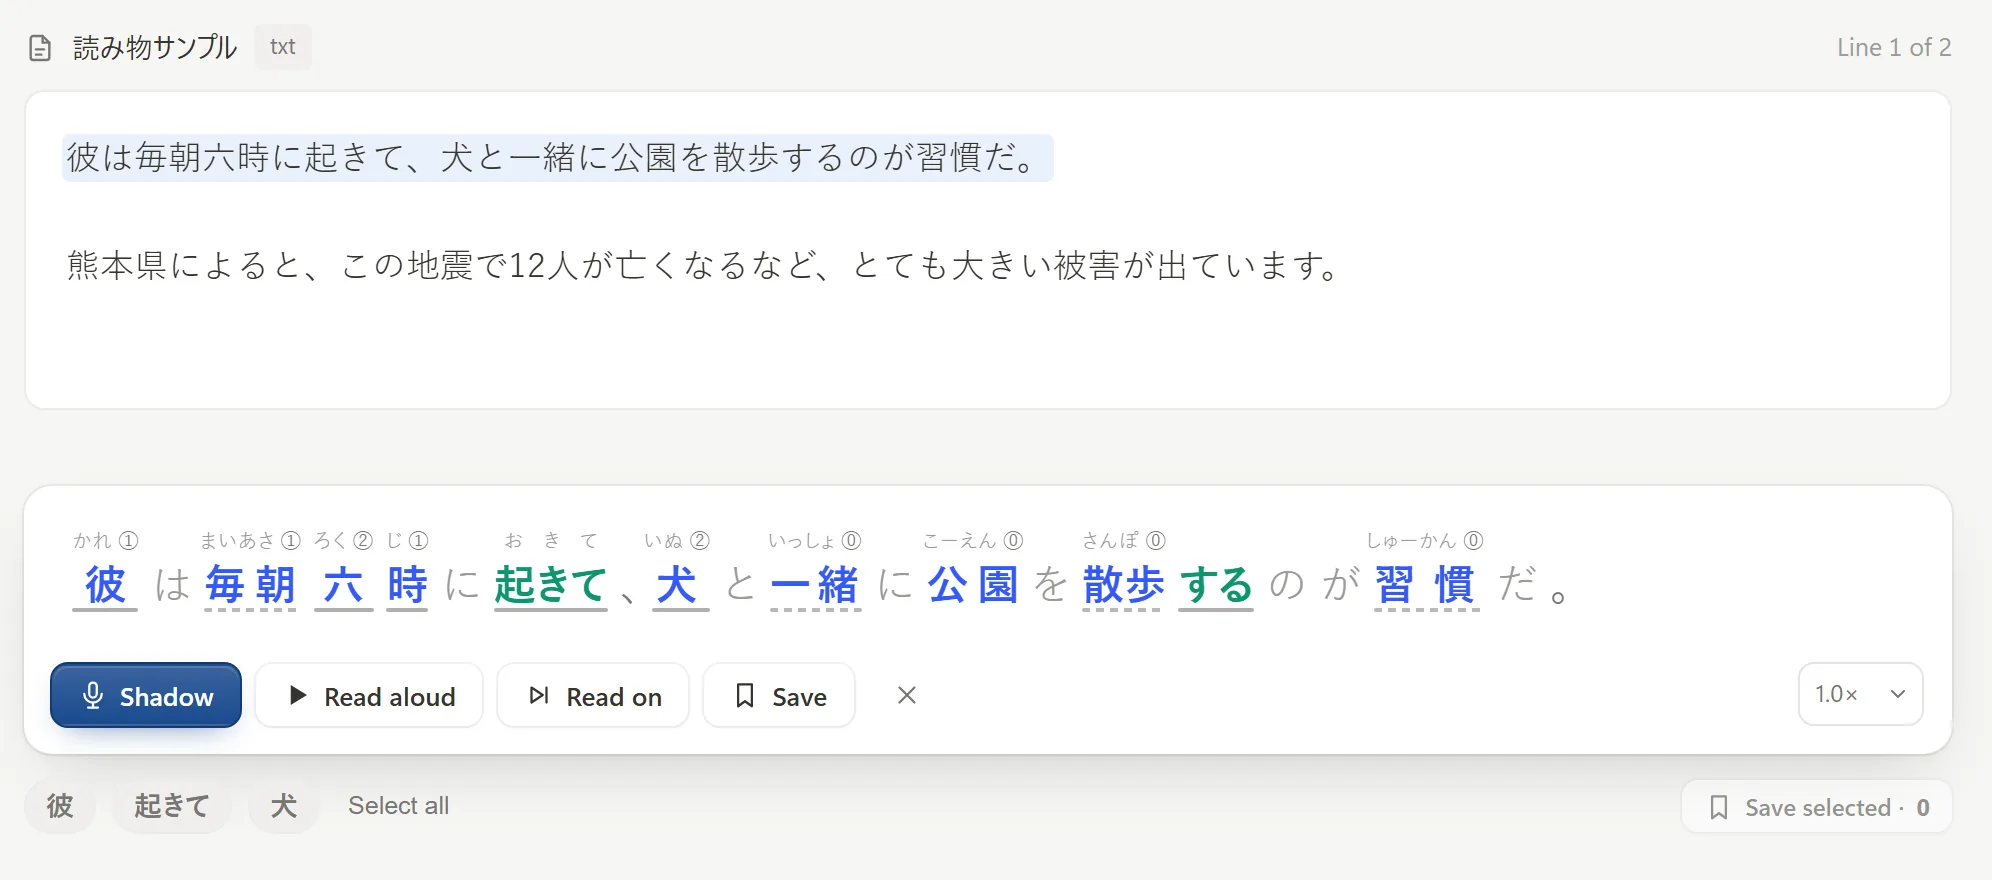Close the sentence panel with X icon

907,695
